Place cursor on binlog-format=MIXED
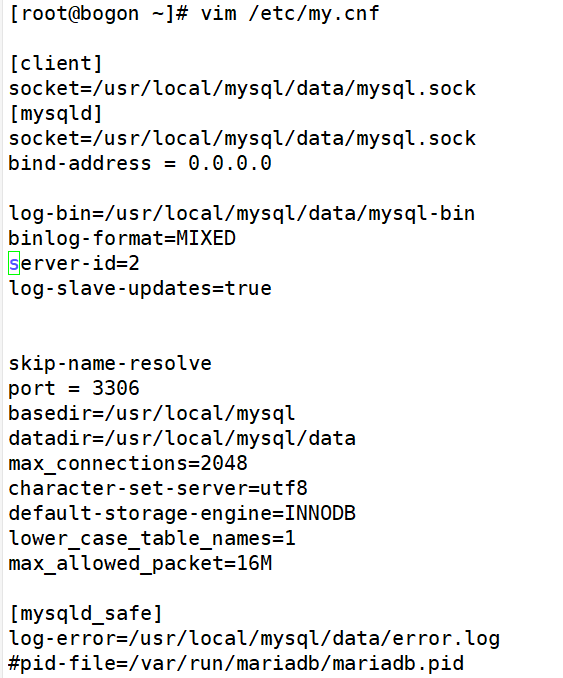563x678 pixels. 122,238
